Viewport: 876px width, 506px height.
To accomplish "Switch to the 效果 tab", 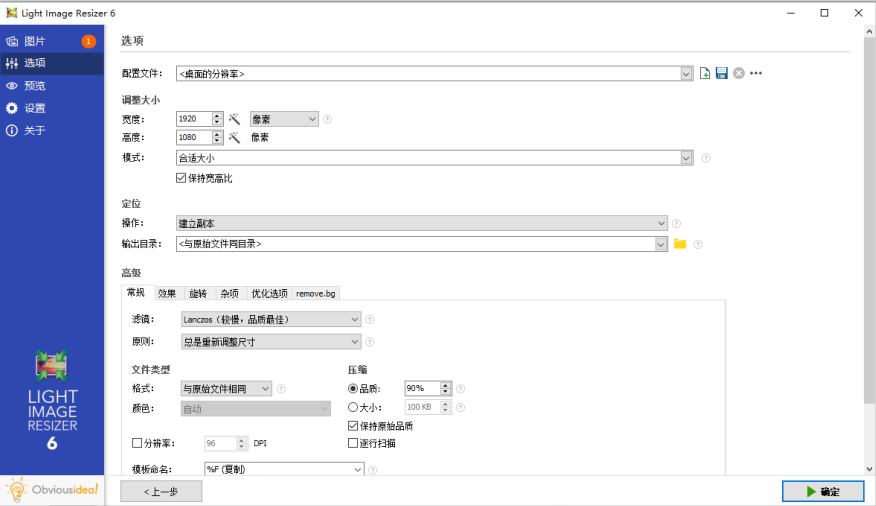I will tap(167, 294).
